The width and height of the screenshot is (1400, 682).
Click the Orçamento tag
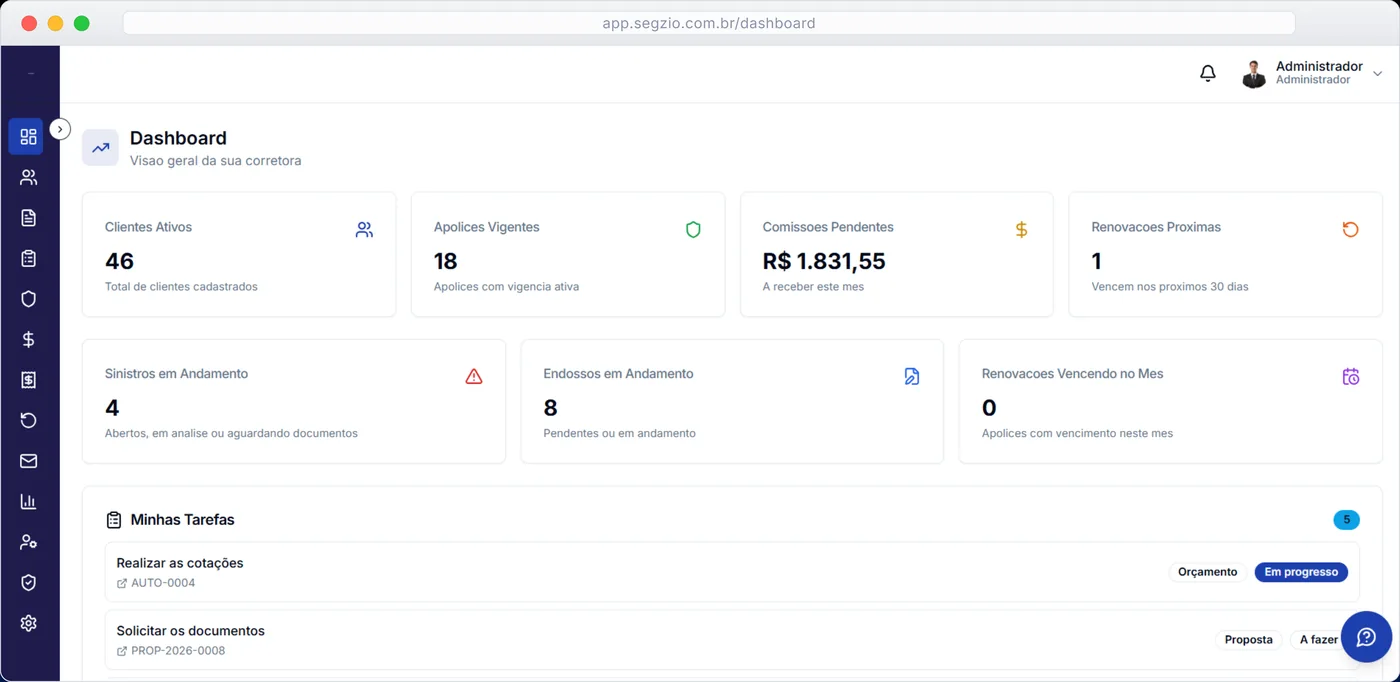tap(1207, 572)
